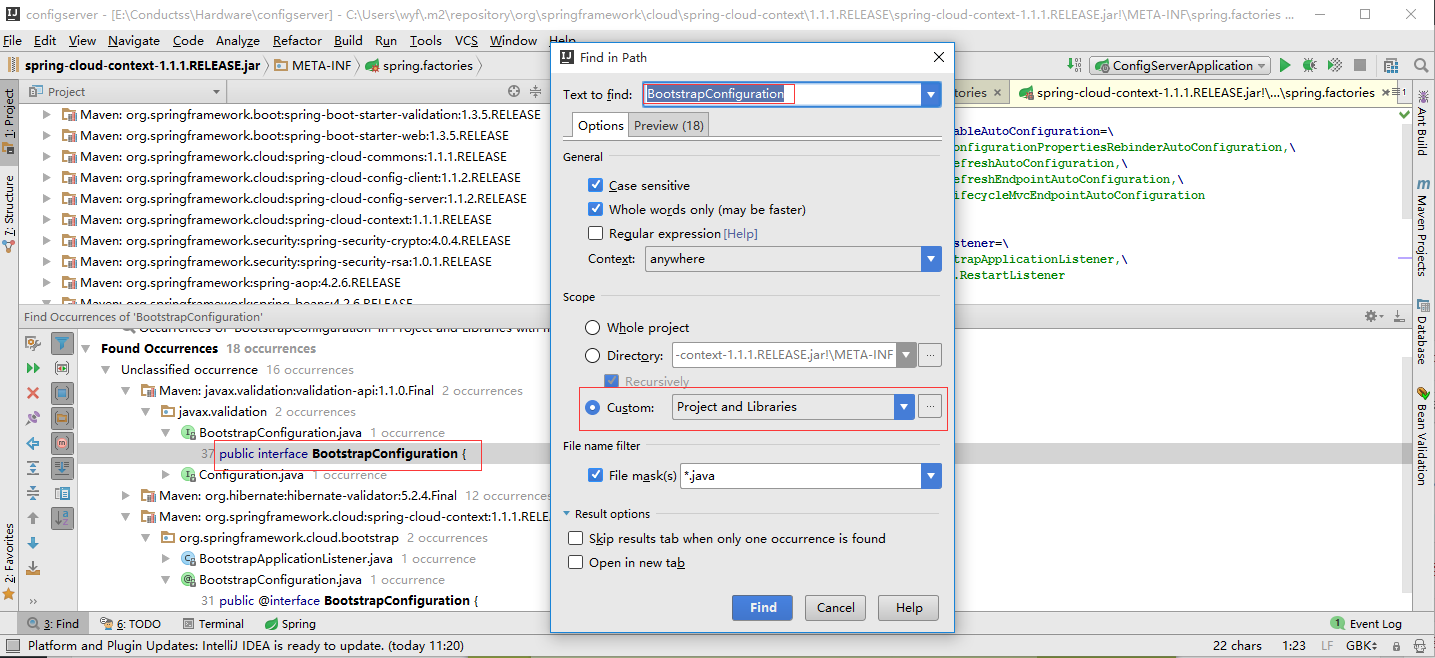The width and height of the screenshot is (1435, 658).
Task: Toggle tool window bars icon in status bar
Action: pyautogui.click(x=11, y=645)
